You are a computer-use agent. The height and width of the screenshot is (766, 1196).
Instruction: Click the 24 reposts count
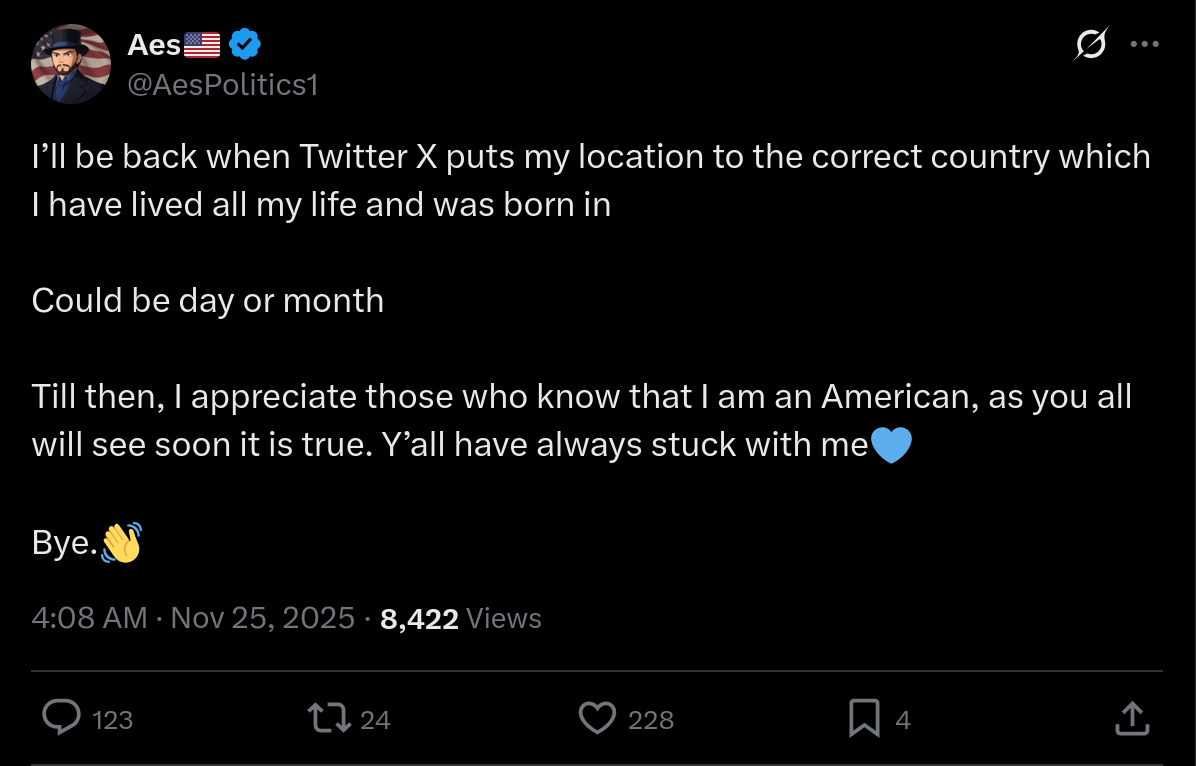375,720
